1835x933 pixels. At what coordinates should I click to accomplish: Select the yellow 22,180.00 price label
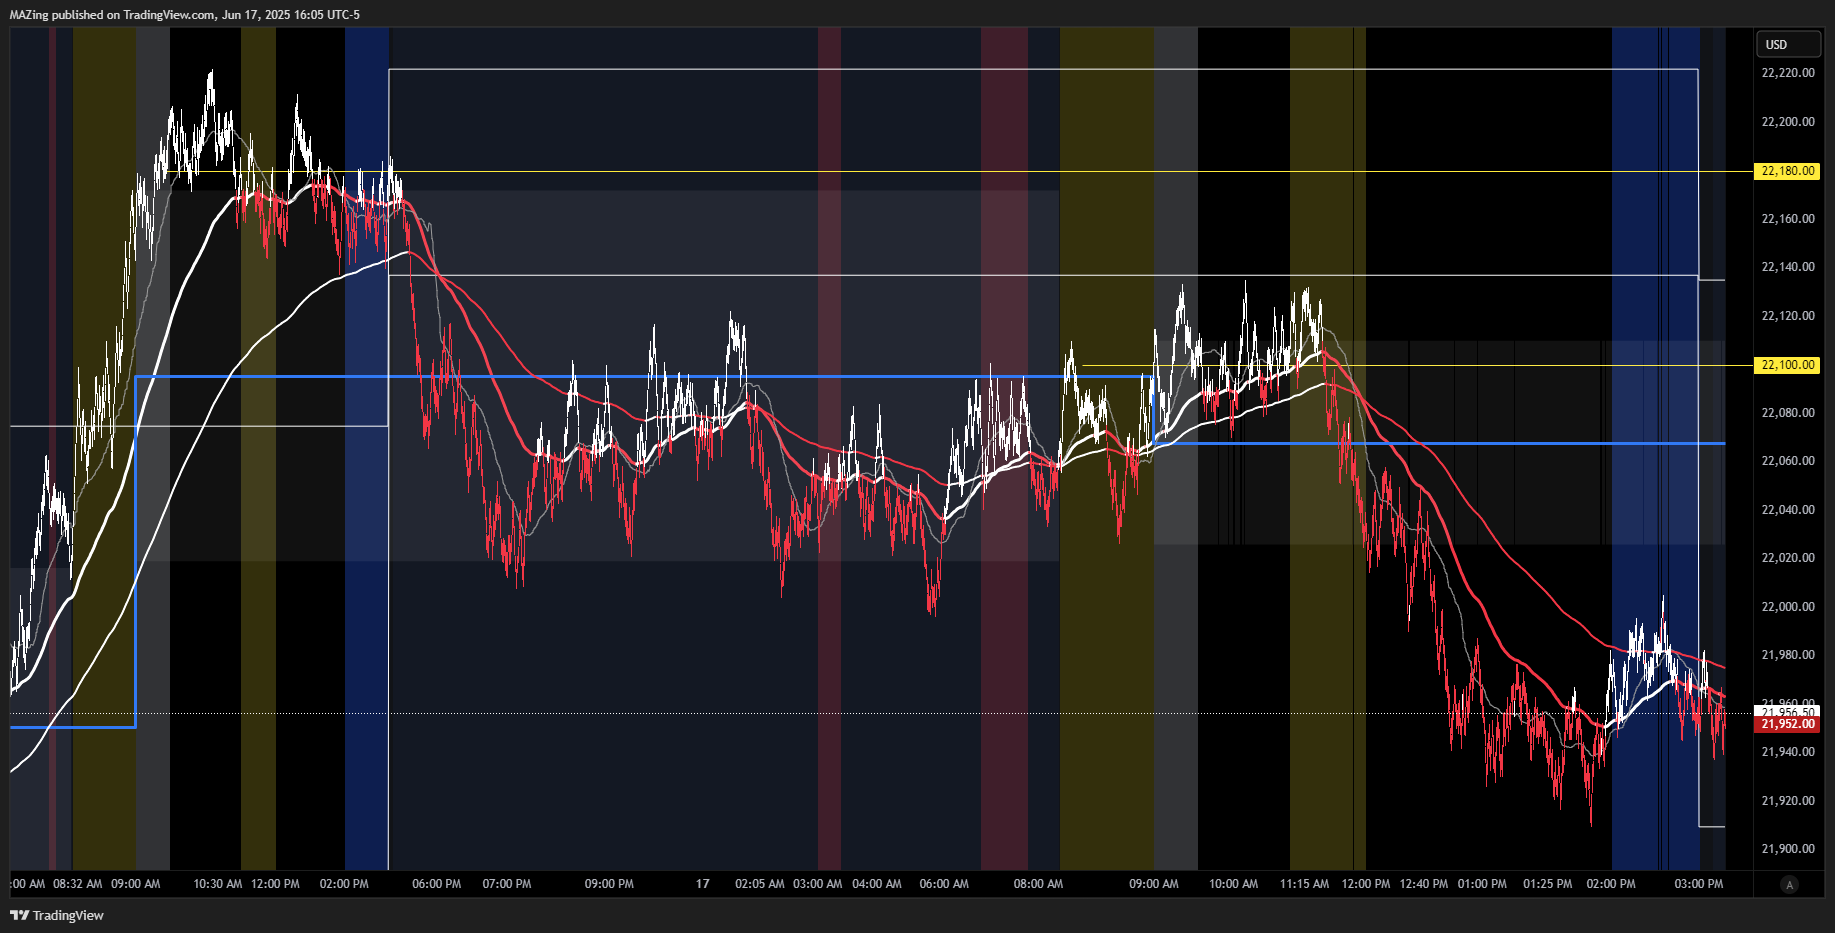[x=1788, y=171]
